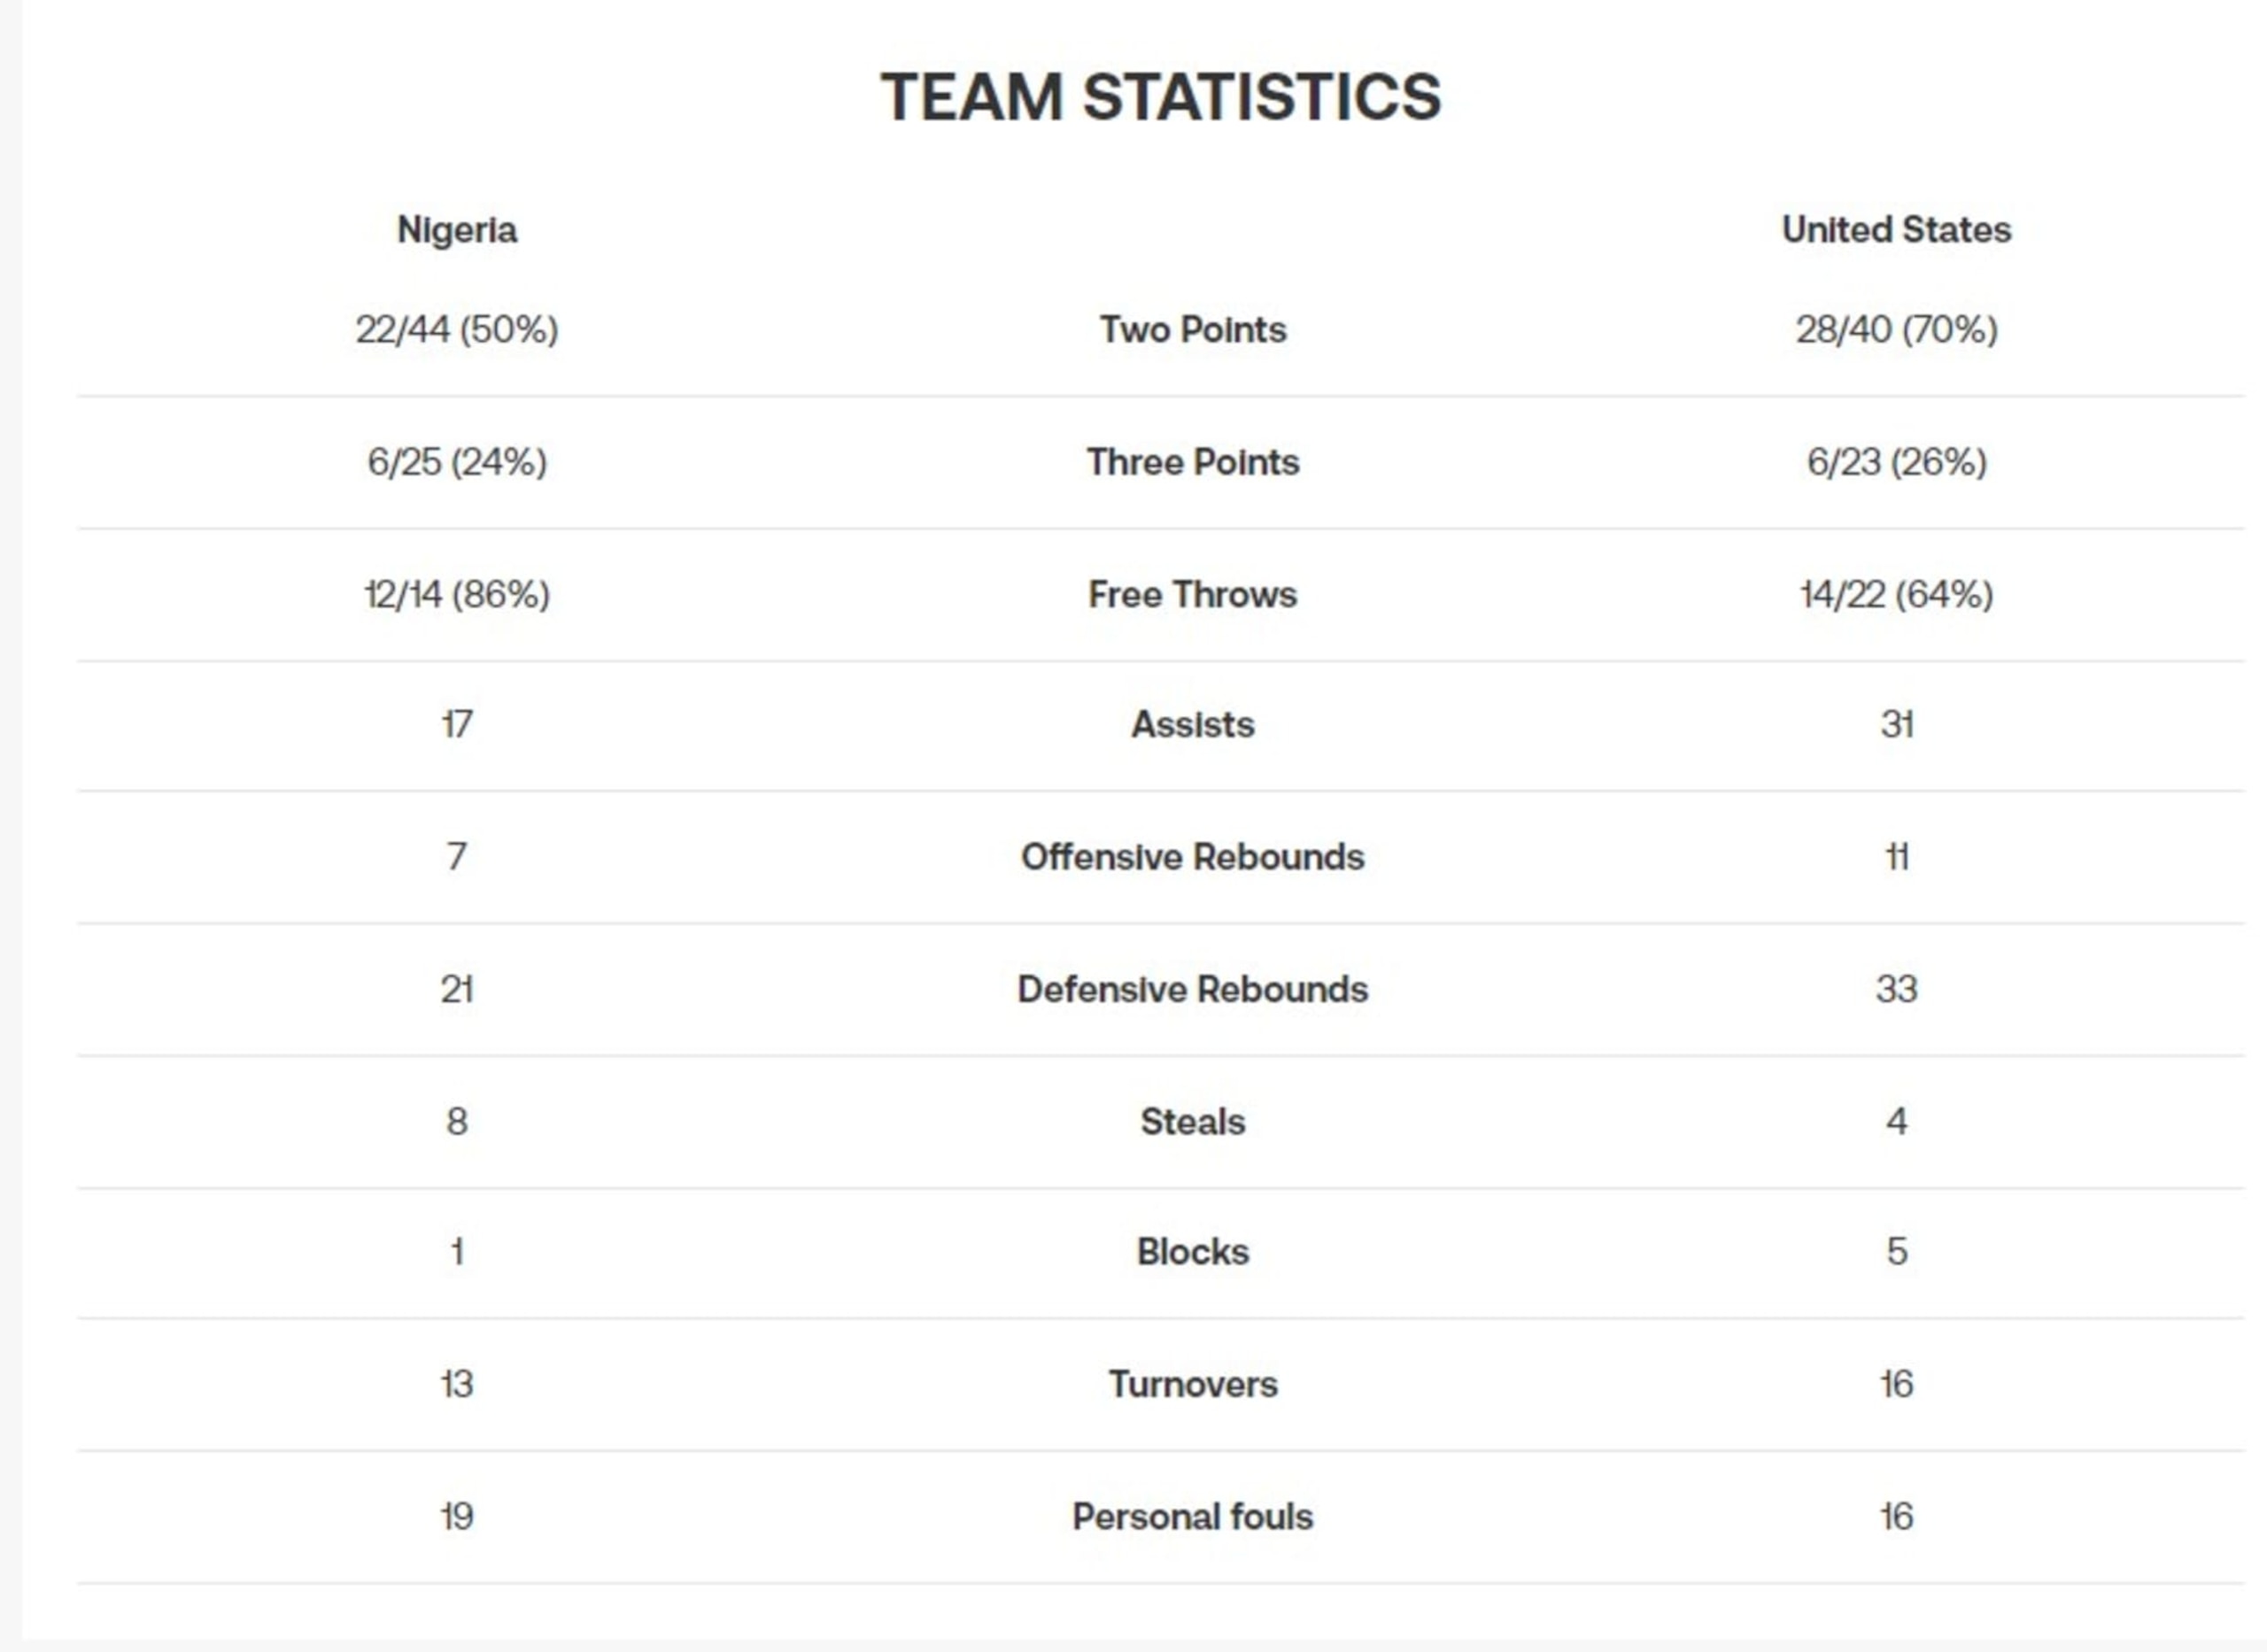Select Nigeria's 12/14 (86%) free throw value
2267x1652 pixels.
tap(457, 594)
